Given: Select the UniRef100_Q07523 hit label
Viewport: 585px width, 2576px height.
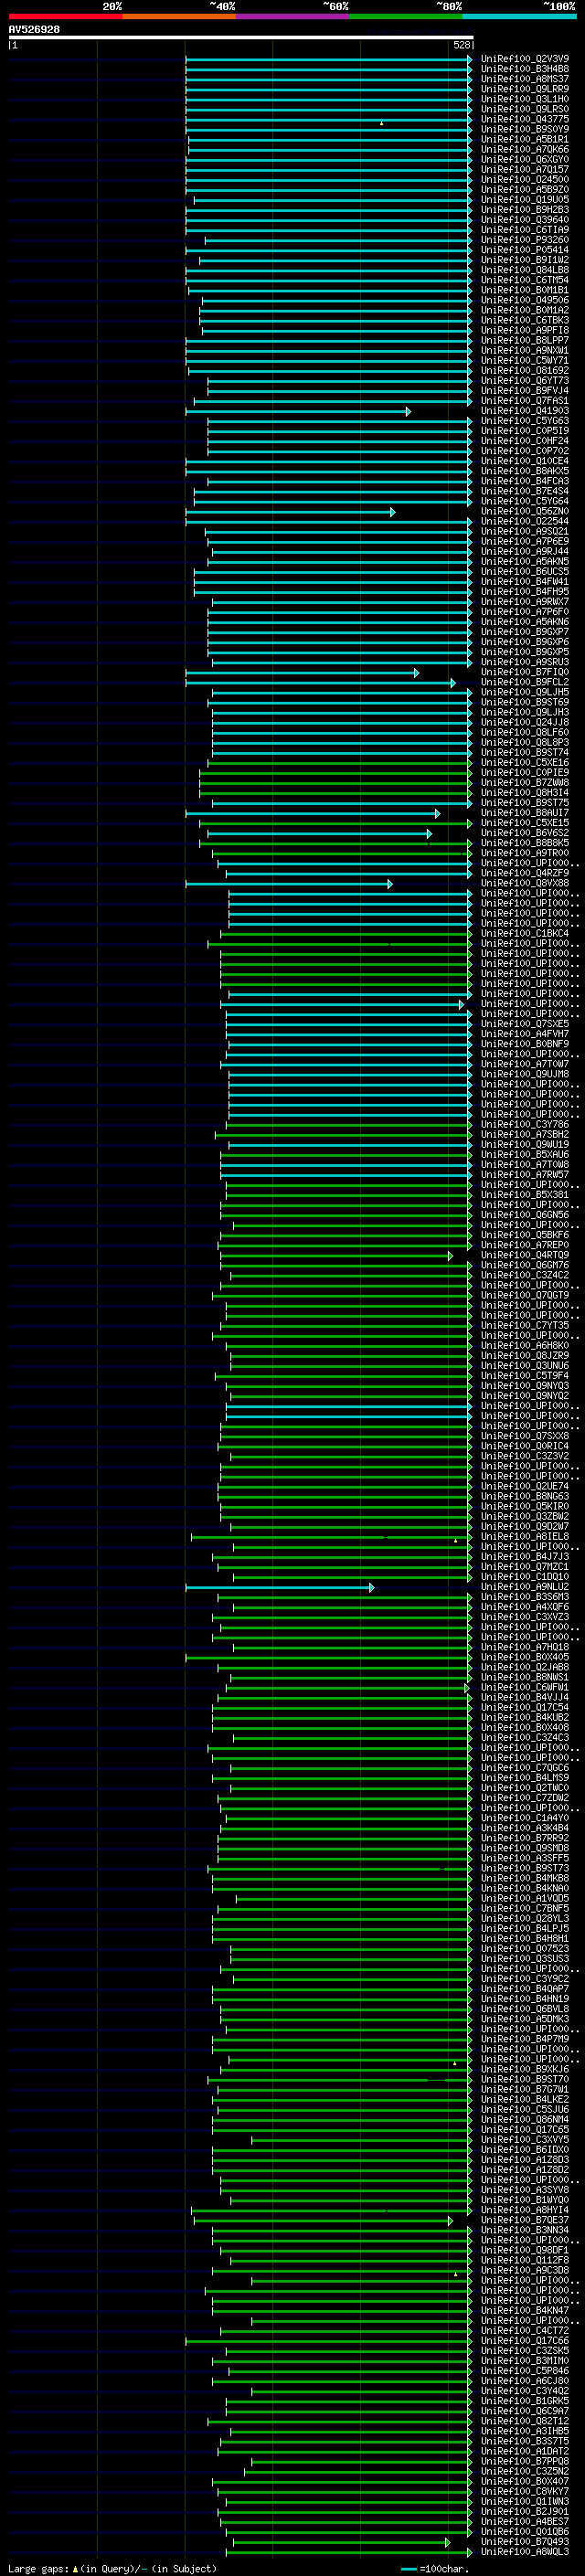Looking at the screenshot, I should coord(525,1948).
